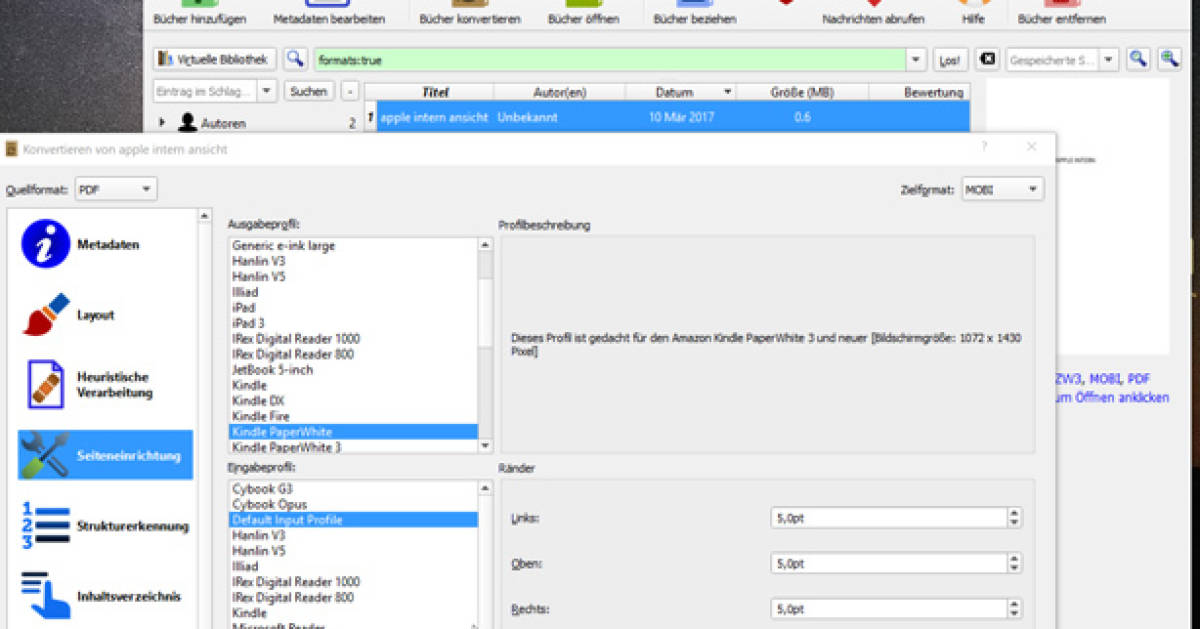Image resolution: width=1200 pixels, height=629 pixels.
Task: Click the search binoculars icon beside Virtuelle Bibliothek
Action: [295, 60]
